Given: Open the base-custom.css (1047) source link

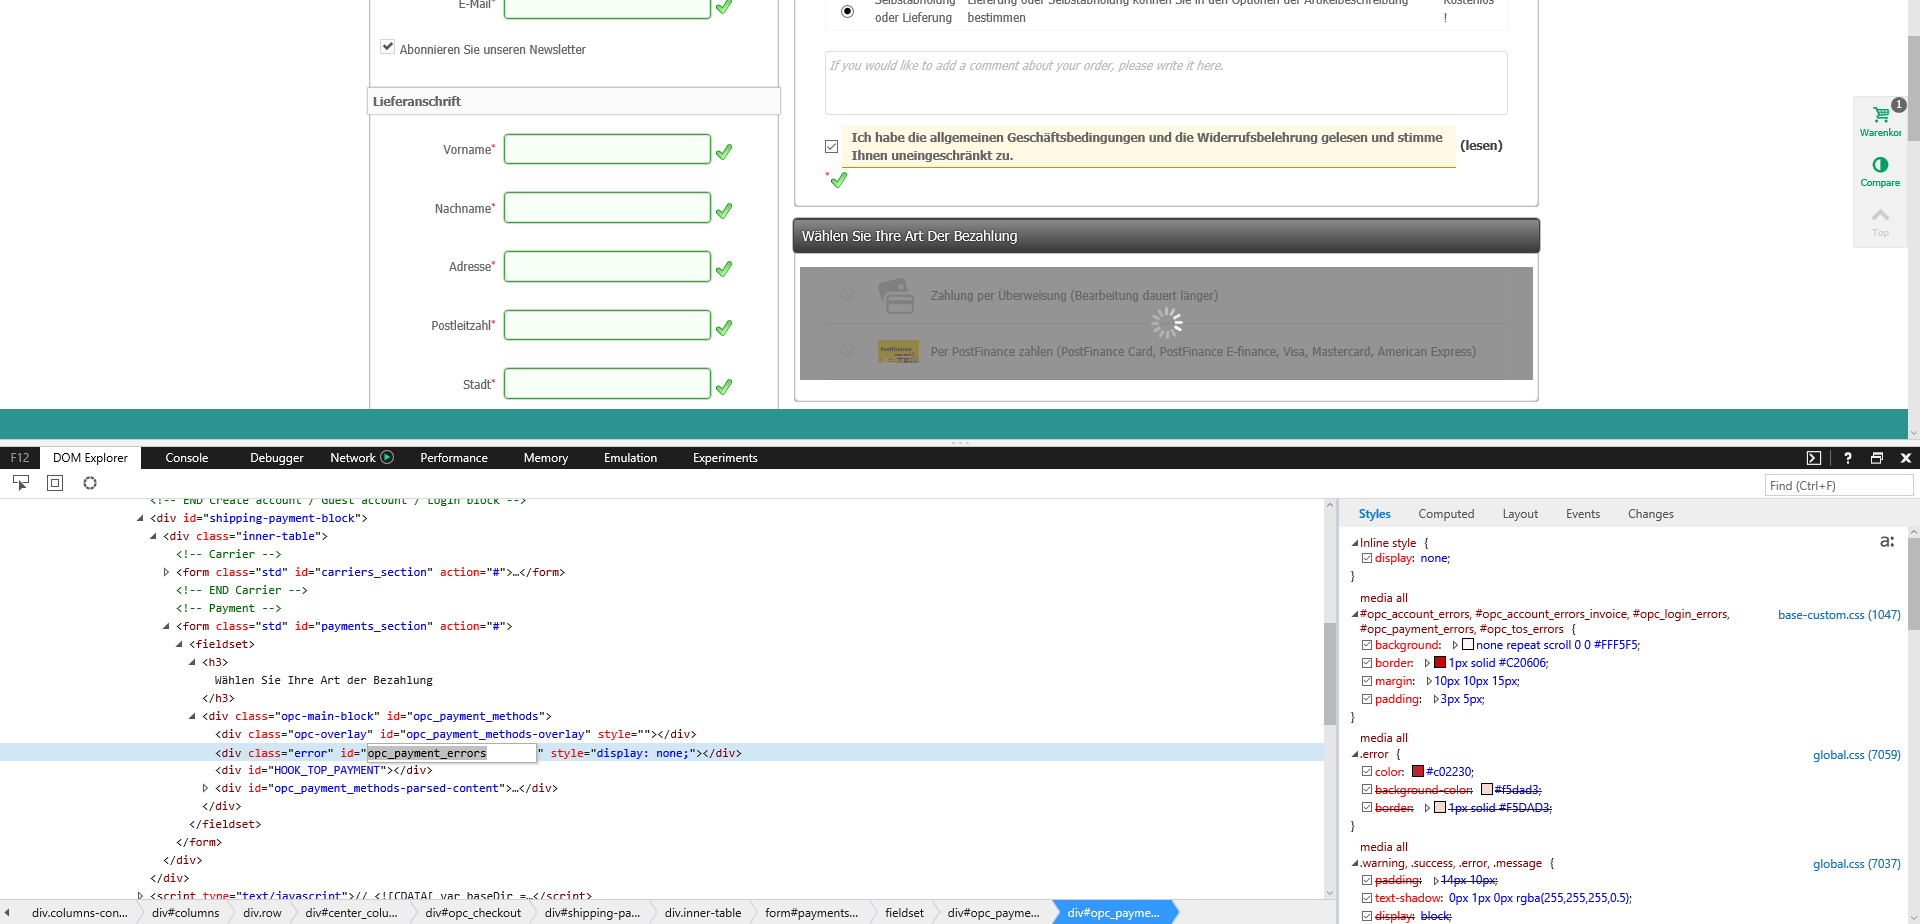Looking at the screenshot, I should 1839,615.
